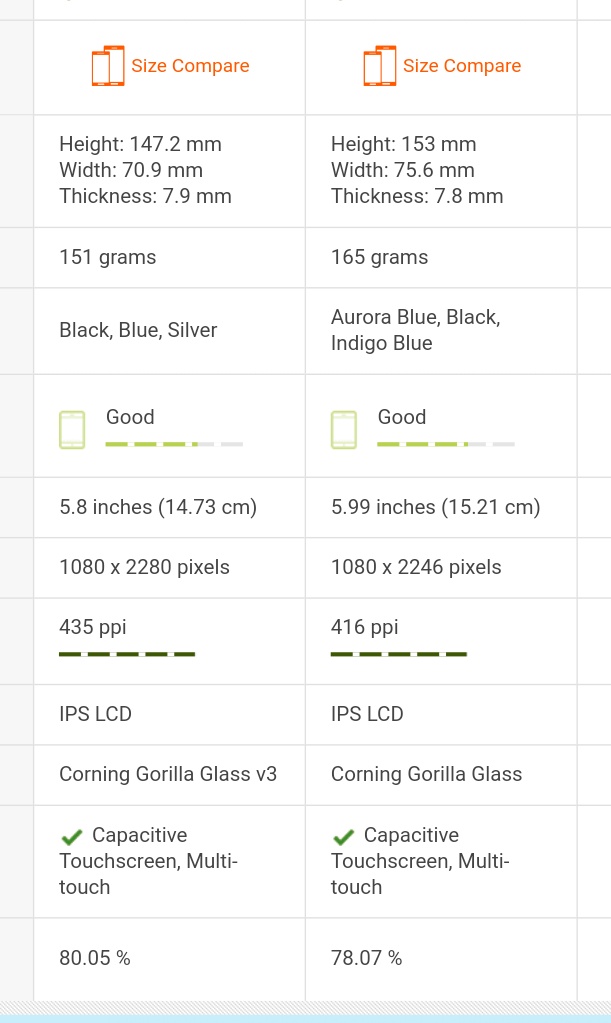Click the 435 ppi density bar
611x1023 pixels.
point(127,654)
